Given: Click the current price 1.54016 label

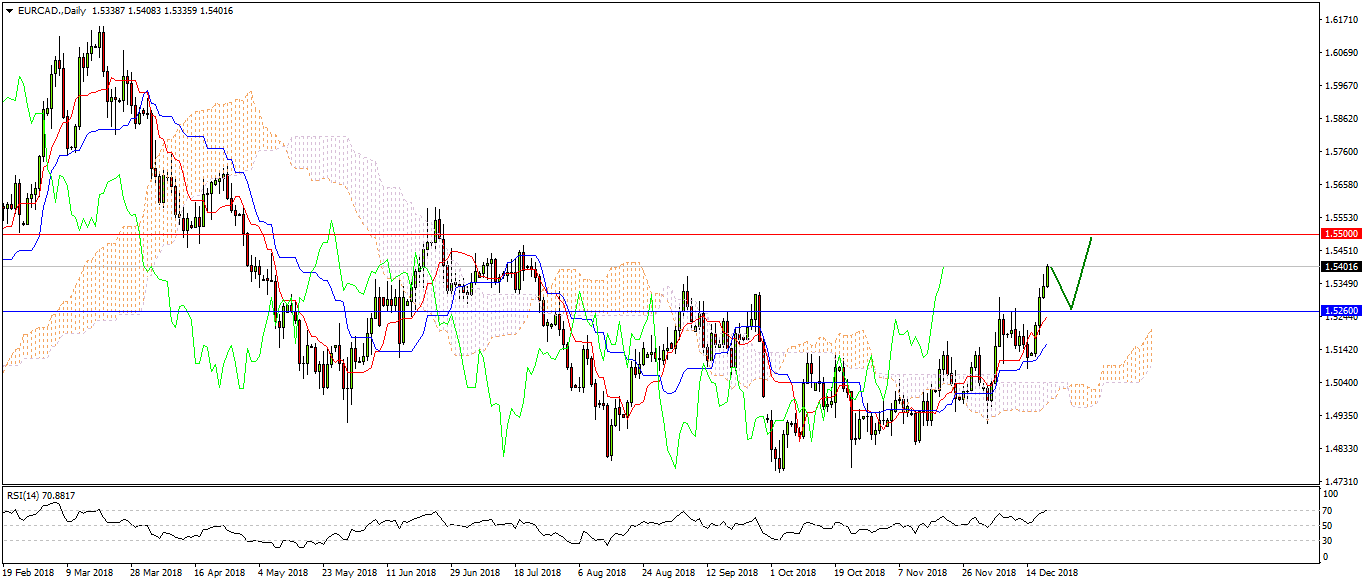Looking at the screenshot, I should point(1339,266).
